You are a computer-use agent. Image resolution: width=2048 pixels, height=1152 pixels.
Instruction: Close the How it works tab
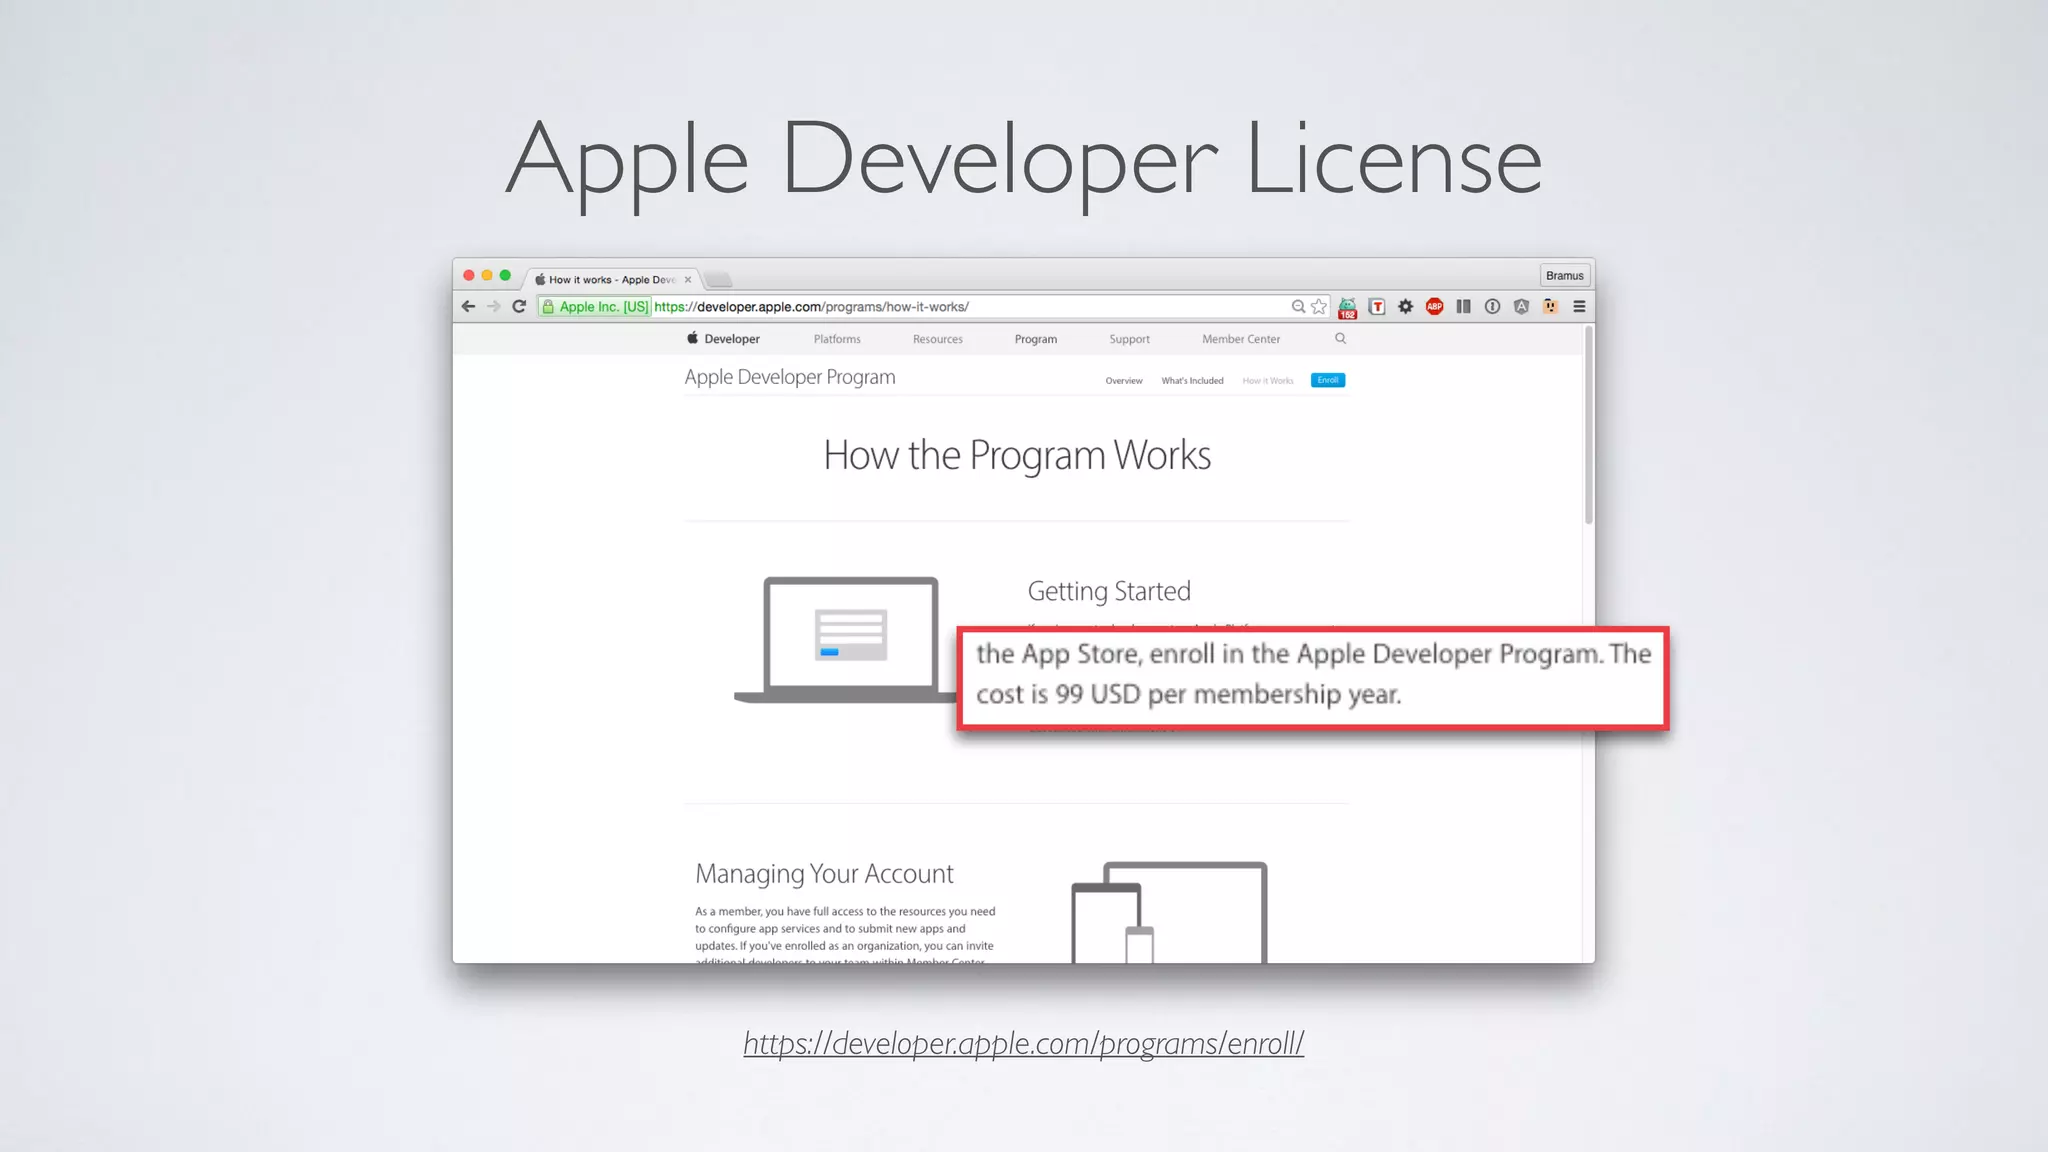pyautogui.click(x=688, y=280)
